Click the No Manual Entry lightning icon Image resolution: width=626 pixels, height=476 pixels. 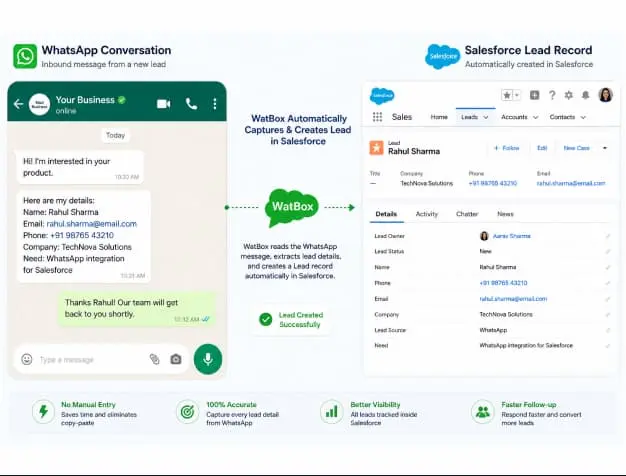pyautogui.click(x=44, y=412)
